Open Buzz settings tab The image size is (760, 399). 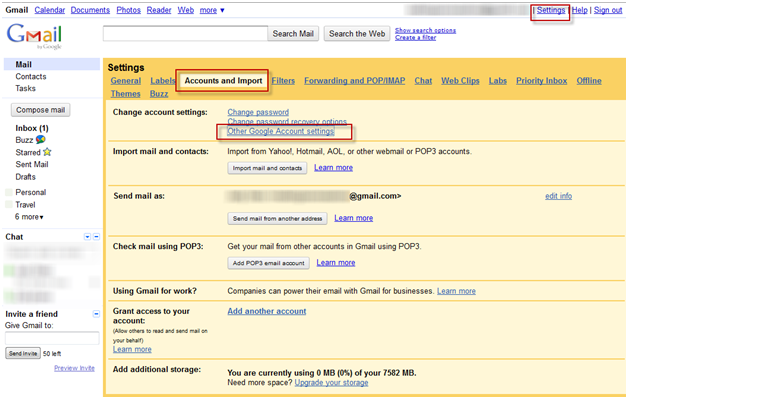point(159,94)
